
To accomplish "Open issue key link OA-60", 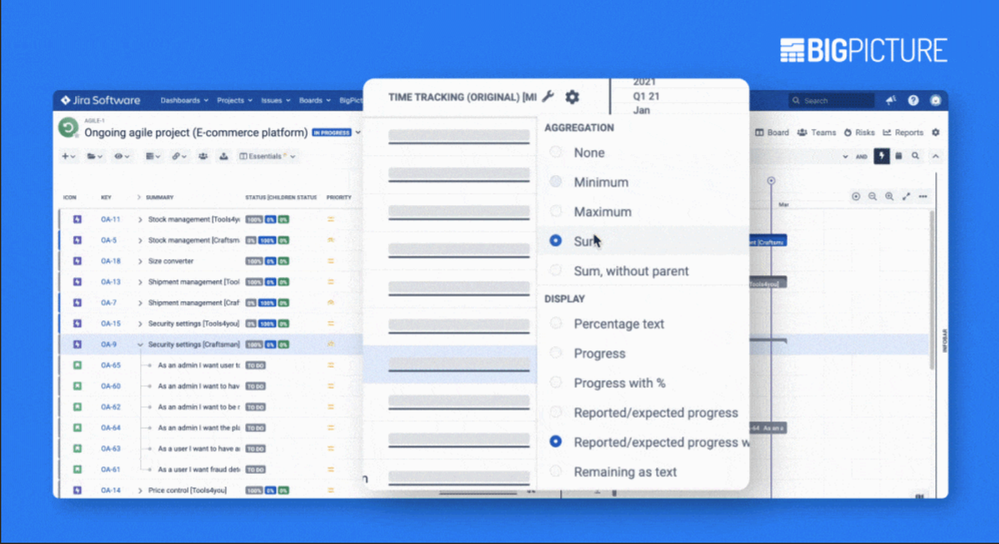I will coord(110,386).
